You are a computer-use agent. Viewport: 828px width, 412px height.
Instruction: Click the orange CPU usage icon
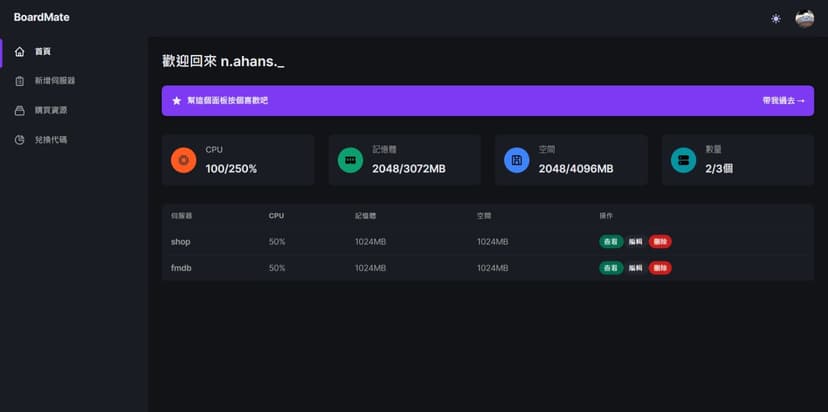click(x=183, y=160)
